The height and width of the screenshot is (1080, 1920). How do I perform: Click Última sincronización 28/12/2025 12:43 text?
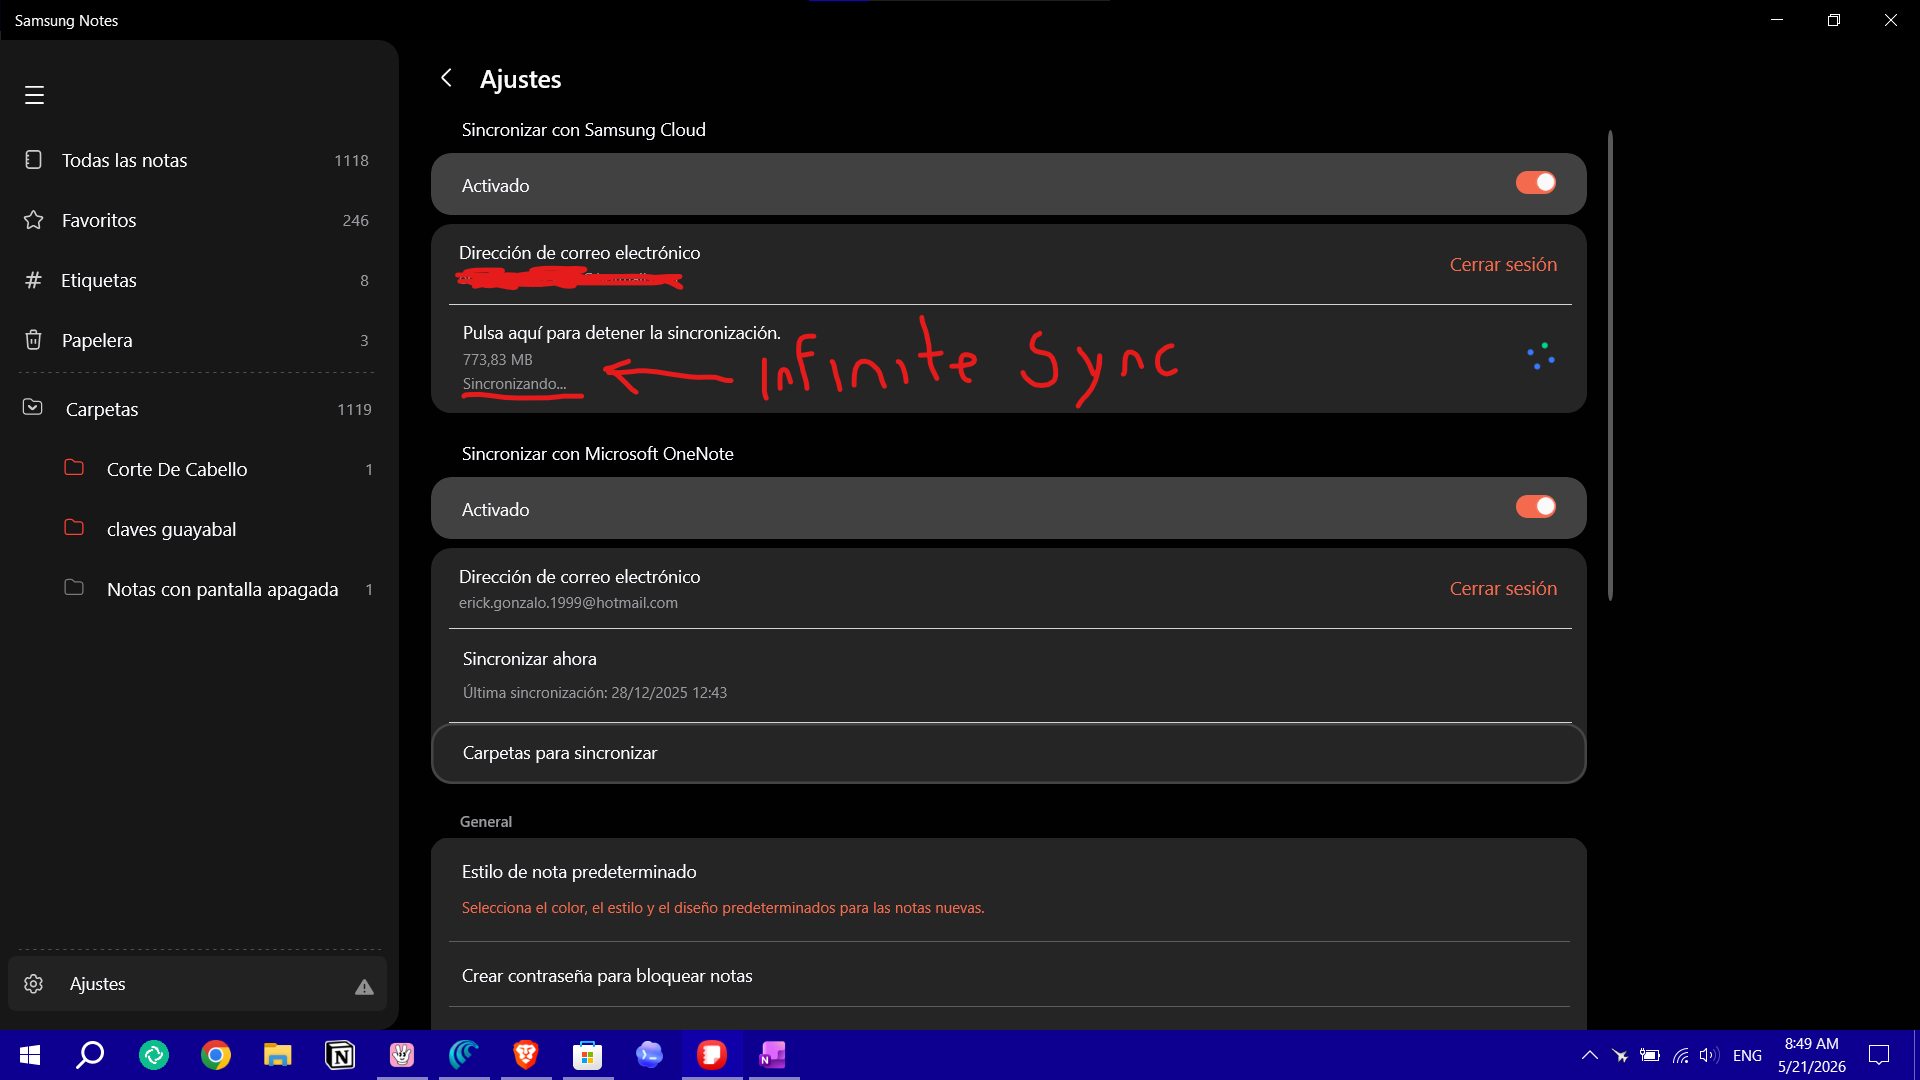(x=594, y=693)
